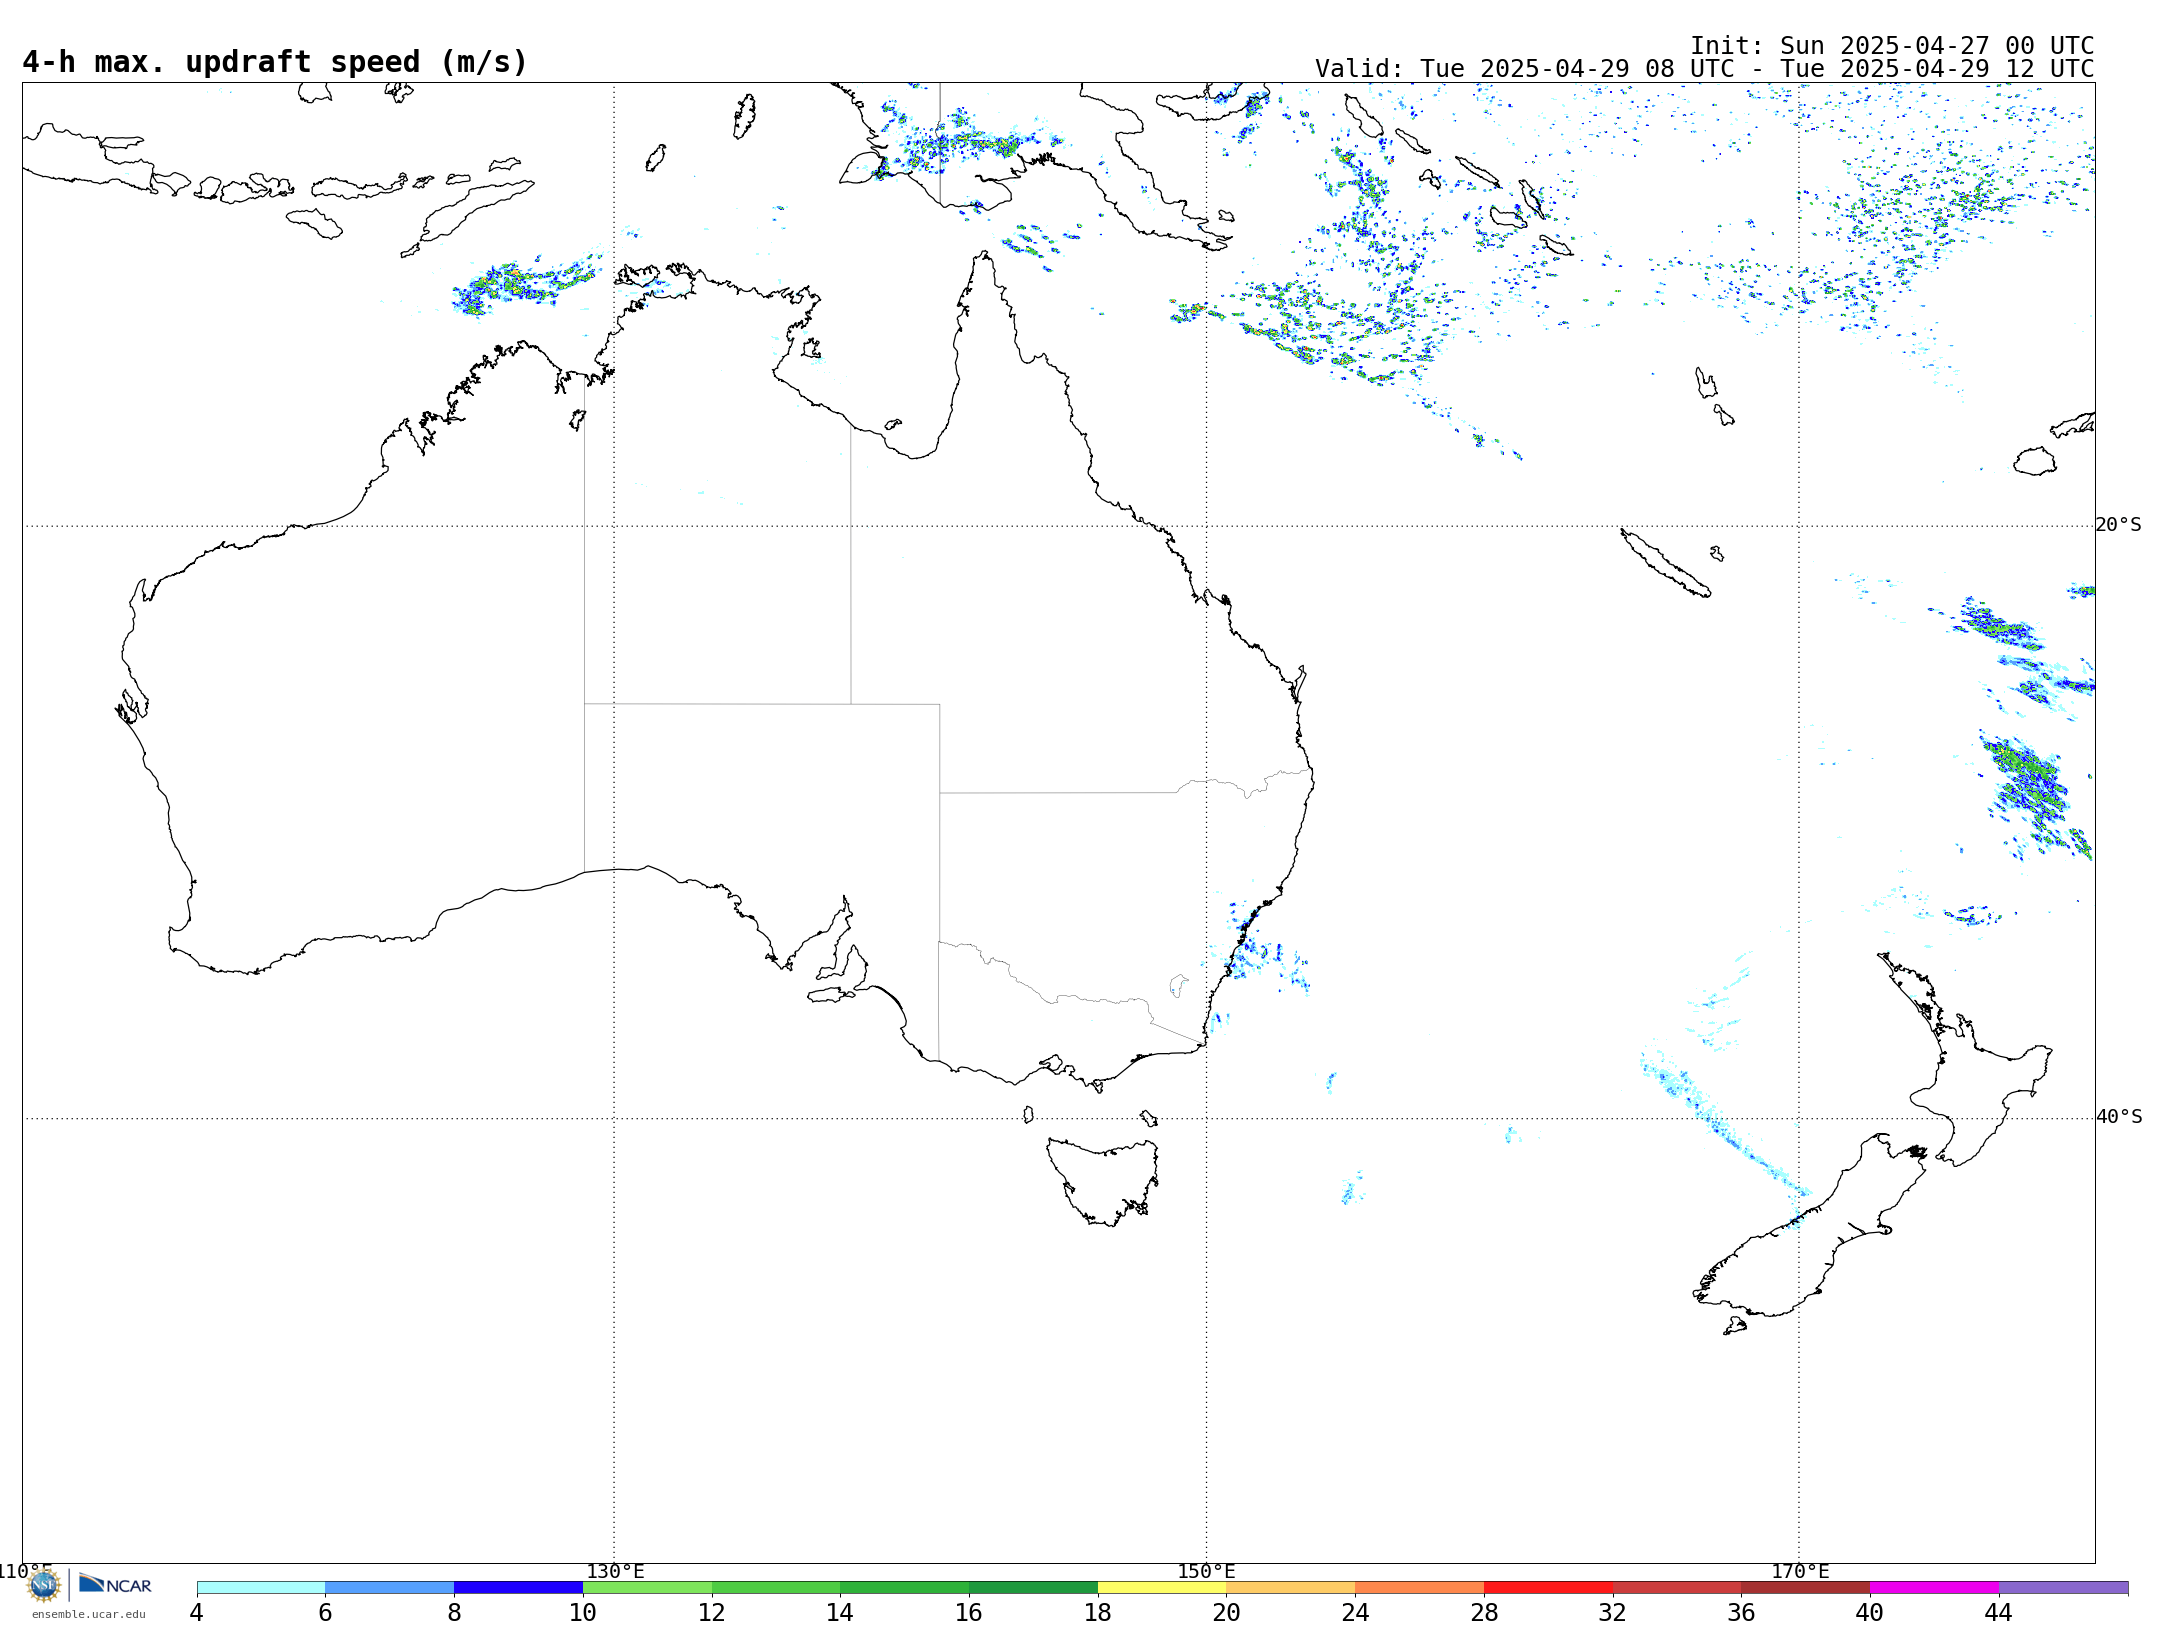The width and height of the screenshot is (2160, 1626).
Task: Click the colorbar tick label '8'
Action: coord(454,1612)
